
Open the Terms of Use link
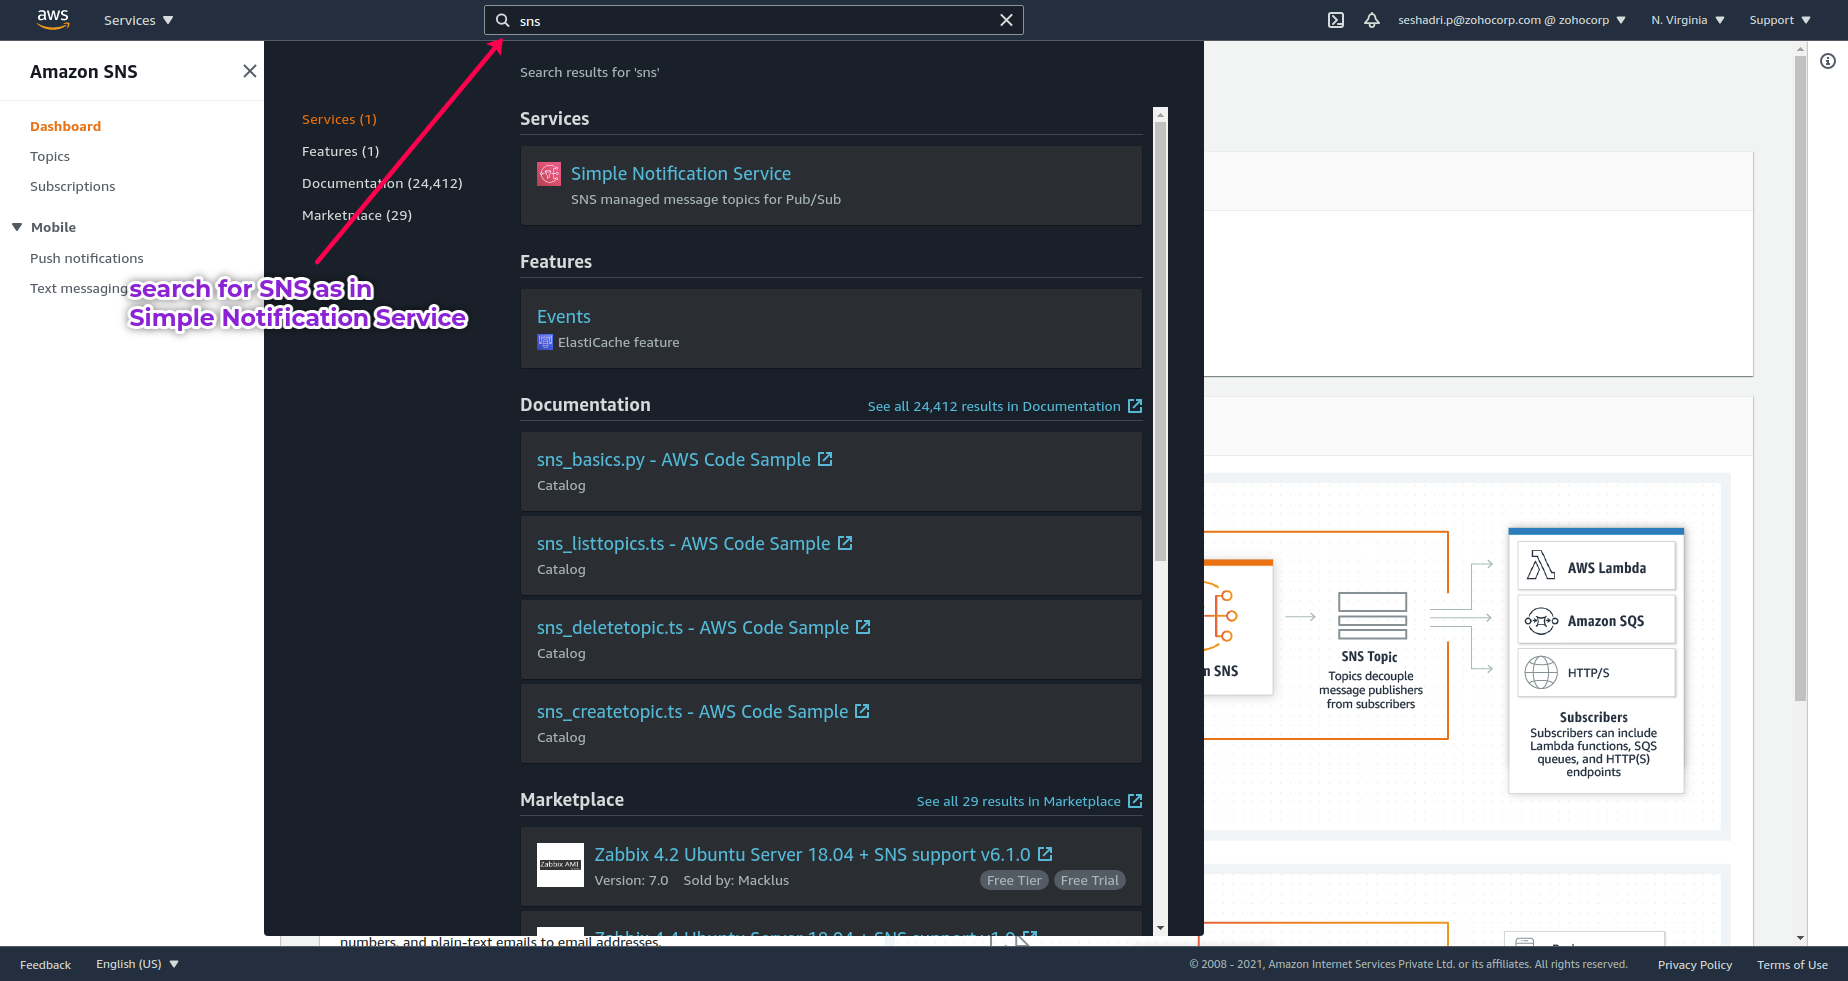(x=1792, y=965)
